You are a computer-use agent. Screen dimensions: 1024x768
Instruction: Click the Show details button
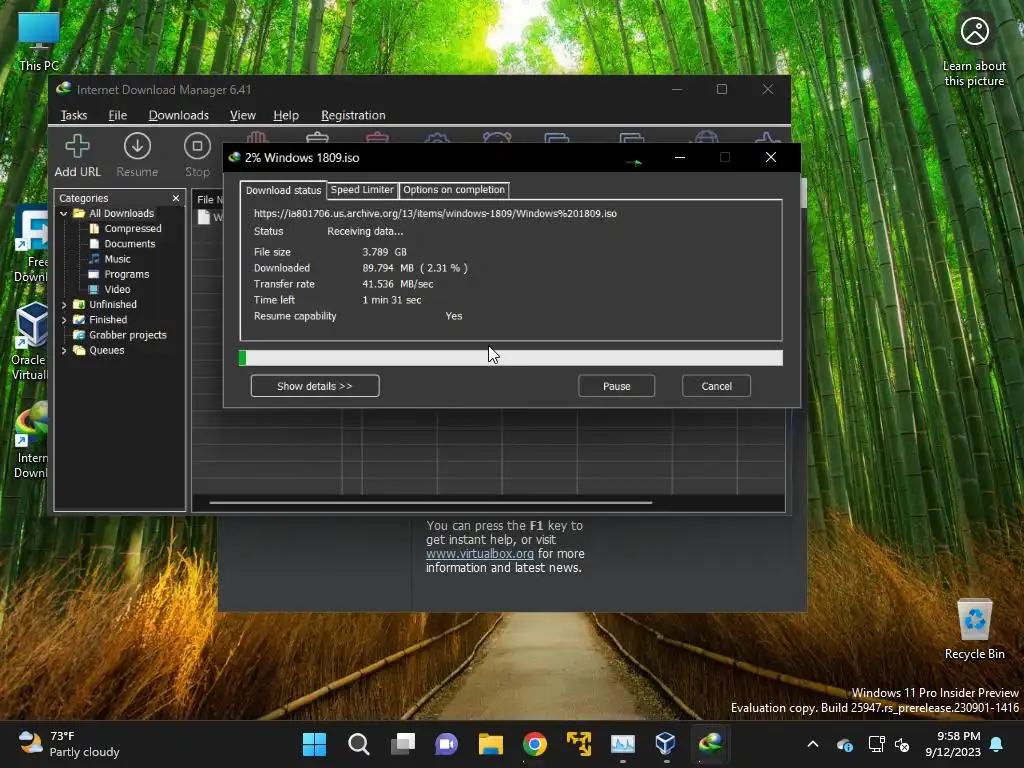(x=315, y=386)
